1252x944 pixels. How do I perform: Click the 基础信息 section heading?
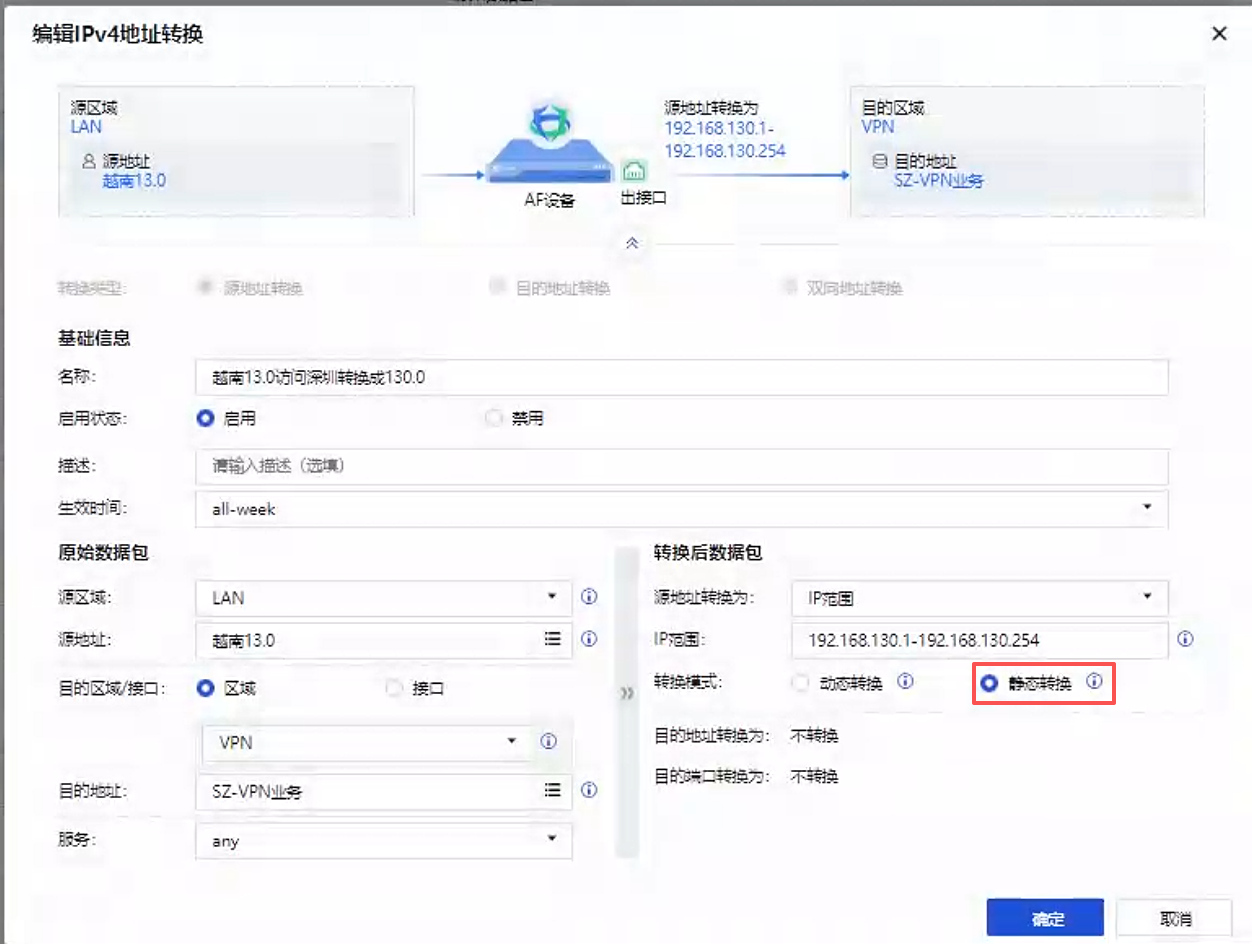pos(94,338)
